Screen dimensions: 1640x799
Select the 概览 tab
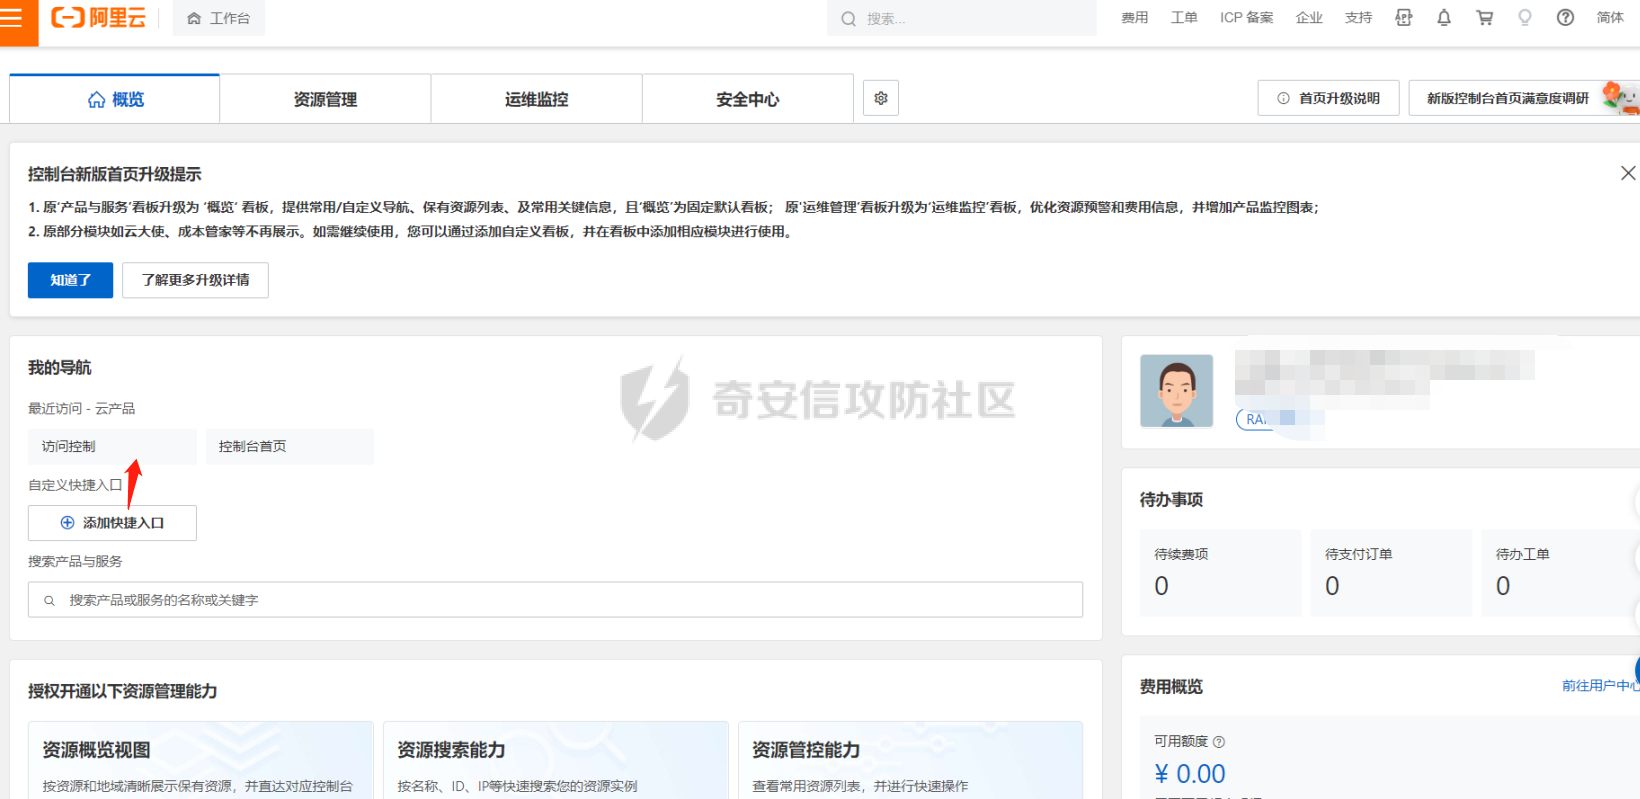click(x=115, y=99)
